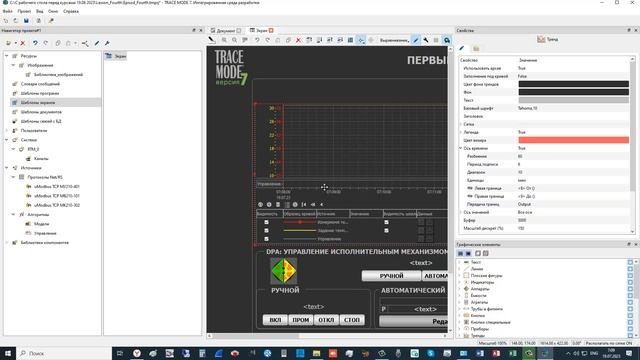This screenshot has width=640, height=360.
Task: Click the Windows Start button
Action: (8, 353)
